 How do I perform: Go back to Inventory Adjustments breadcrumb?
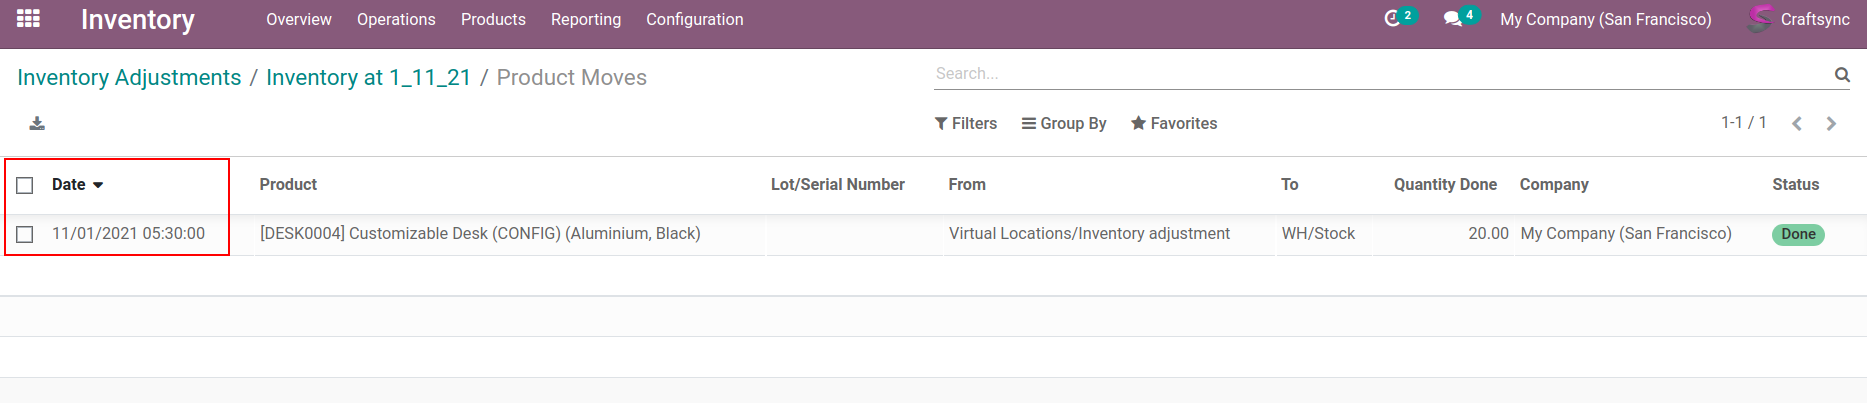click(129, 77)
